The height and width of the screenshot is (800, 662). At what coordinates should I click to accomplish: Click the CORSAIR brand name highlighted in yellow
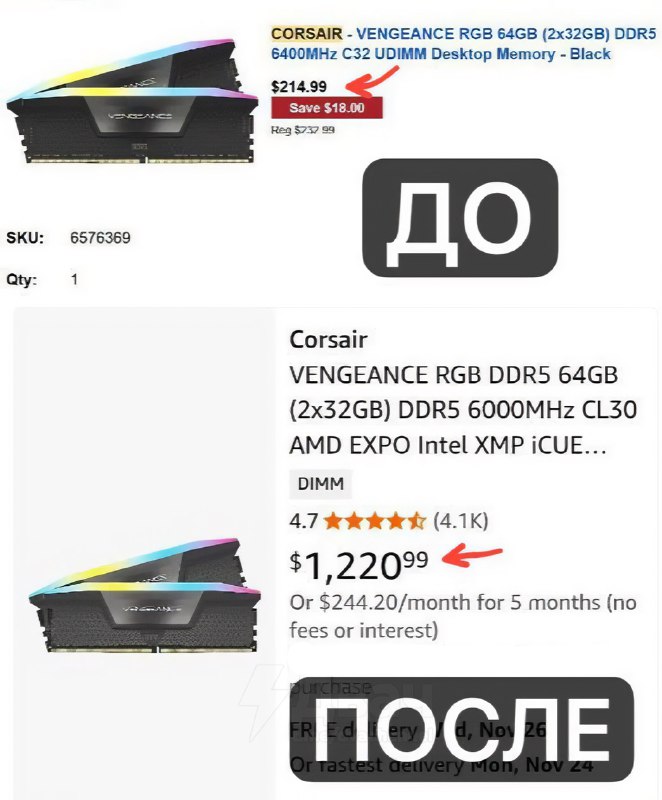(x=307, y=34)
